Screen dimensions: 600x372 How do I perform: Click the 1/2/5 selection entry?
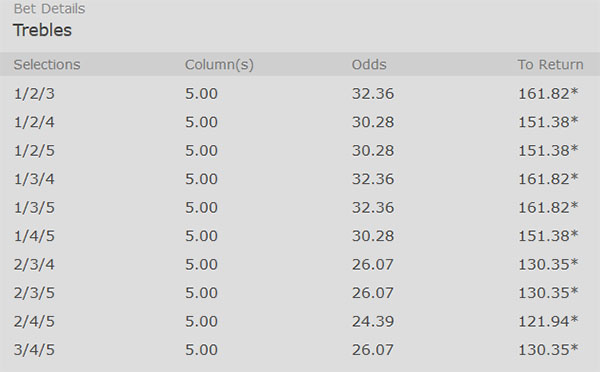[34, 150]
